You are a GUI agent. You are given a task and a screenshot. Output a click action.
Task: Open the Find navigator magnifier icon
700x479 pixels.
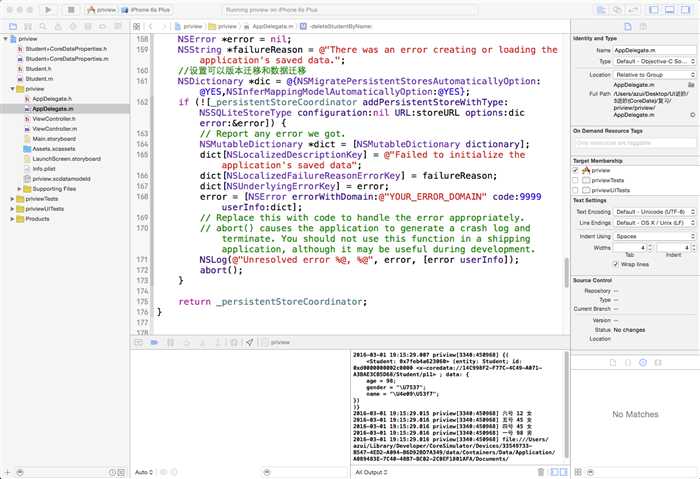click(43, 27)
